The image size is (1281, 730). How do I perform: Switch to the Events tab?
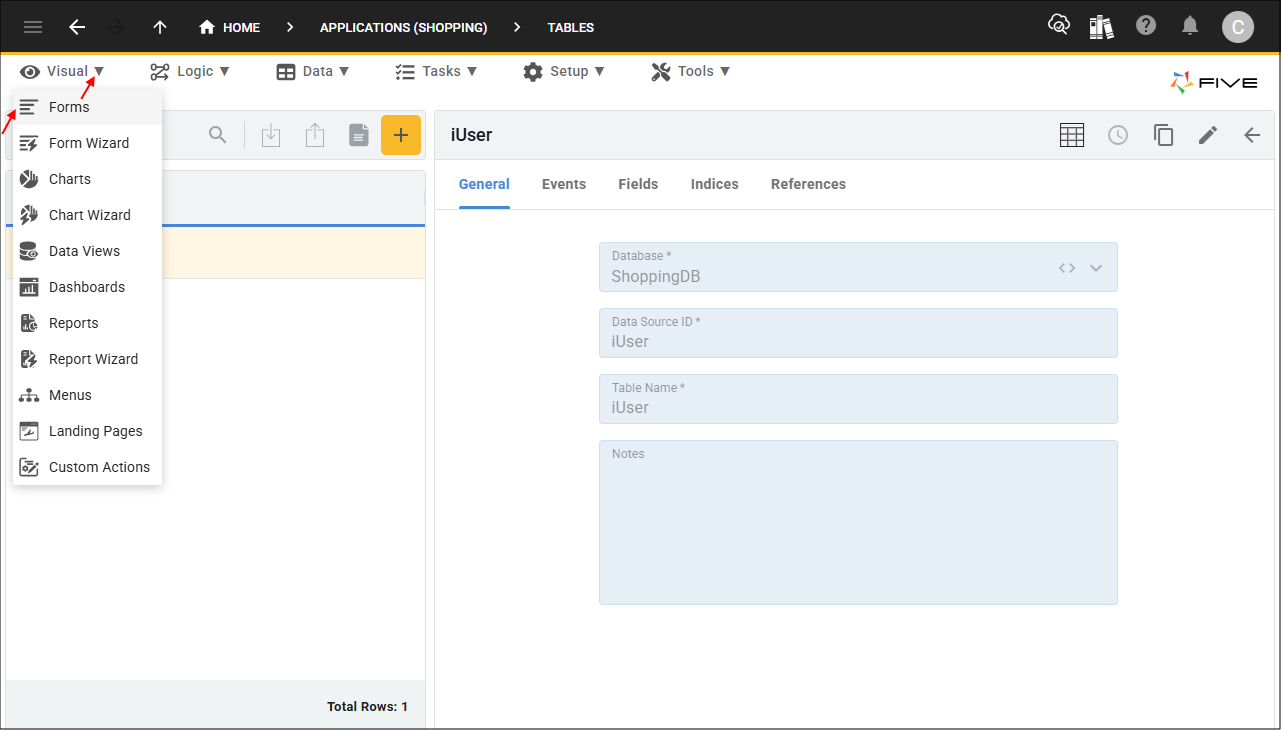(564, 184)
